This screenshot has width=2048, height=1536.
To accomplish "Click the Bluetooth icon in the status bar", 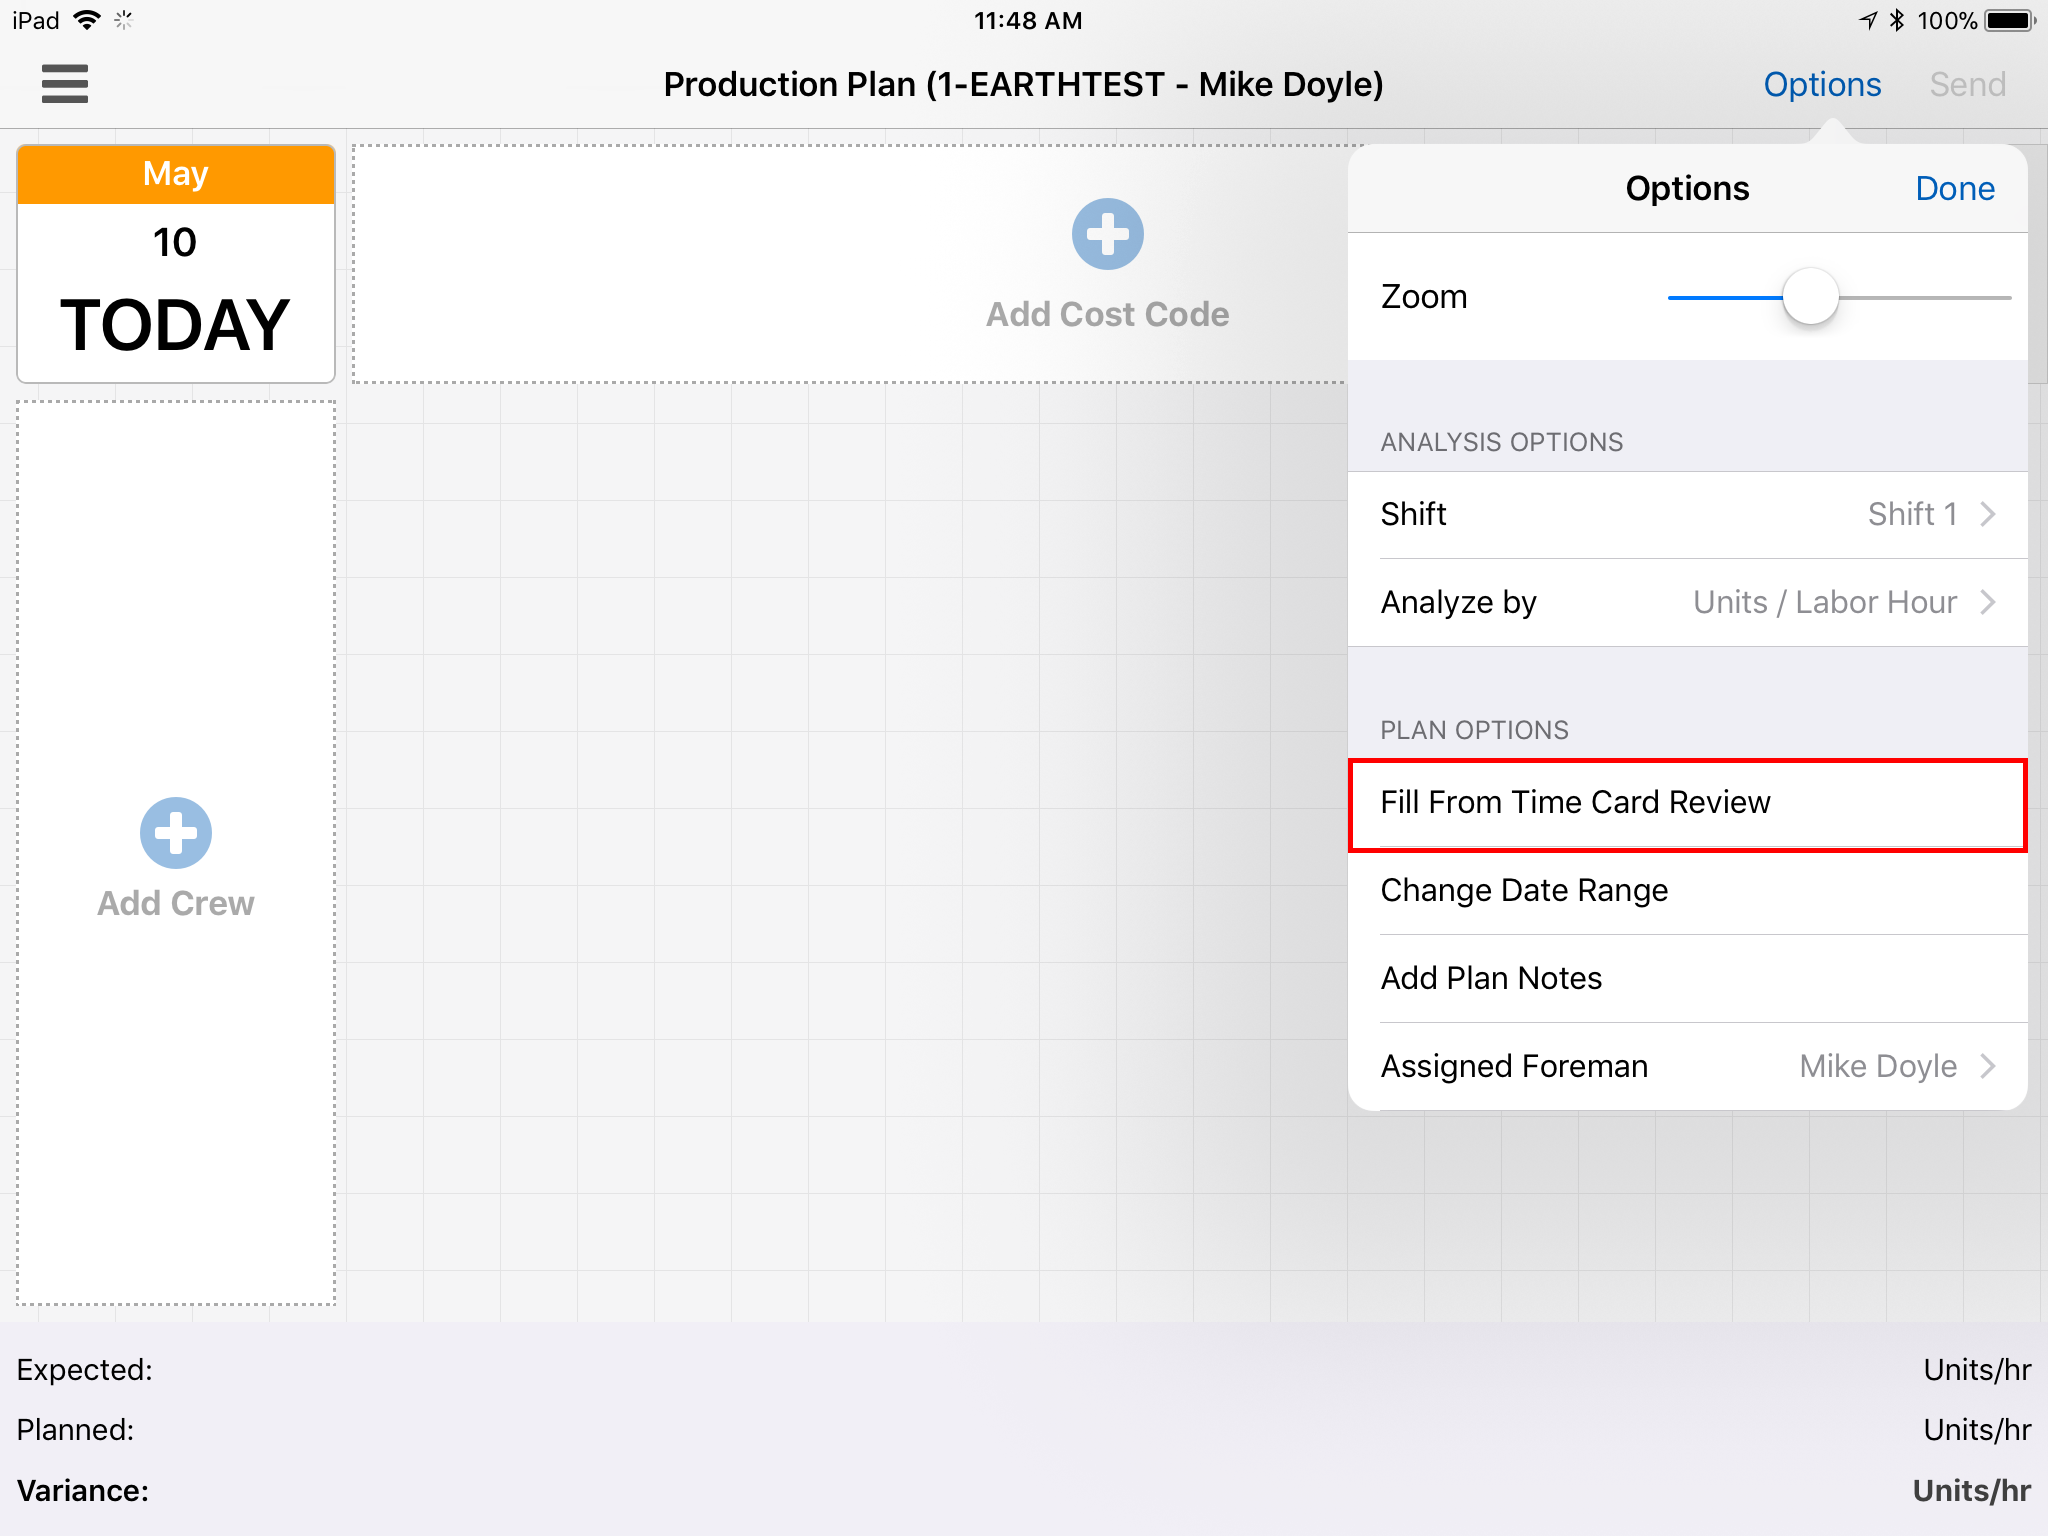I will pyautogui.click(x=1895, y=19).
